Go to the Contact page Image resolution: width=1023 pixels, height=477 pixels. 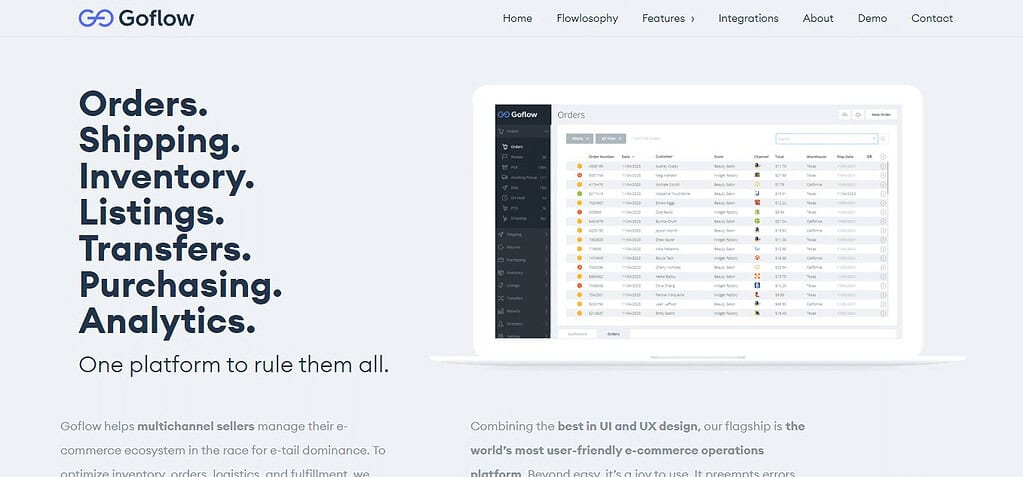click(x=932, y=18)
